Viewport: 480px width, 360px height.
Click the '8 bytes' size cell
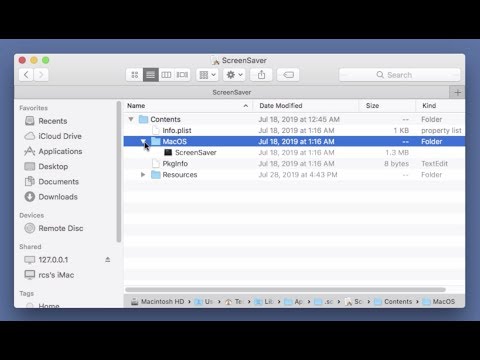(x=396, y=163)
